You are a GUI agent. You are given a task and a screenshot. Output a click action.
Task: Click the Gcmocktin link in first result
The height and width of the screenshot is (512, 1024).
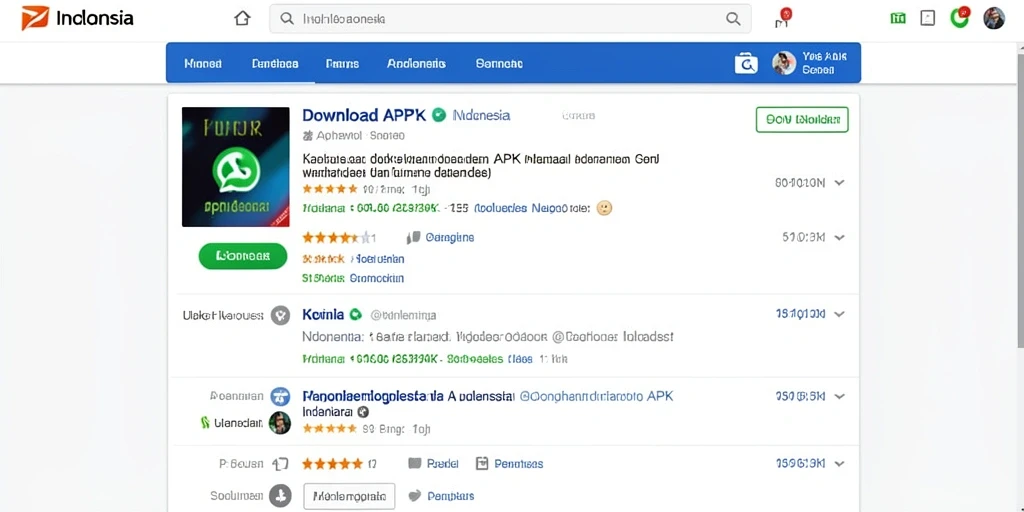pos(377,278)
